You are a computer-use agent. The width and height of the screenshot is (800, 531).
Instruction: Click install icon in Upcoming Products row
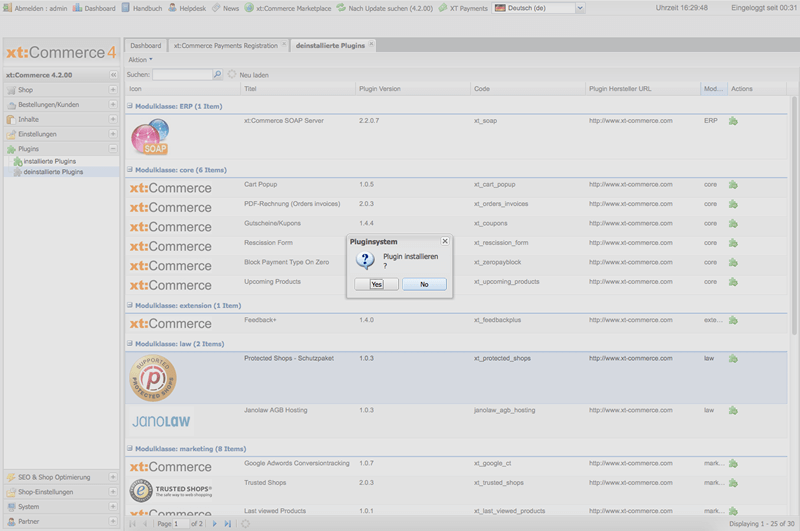(x=733, y=282)
